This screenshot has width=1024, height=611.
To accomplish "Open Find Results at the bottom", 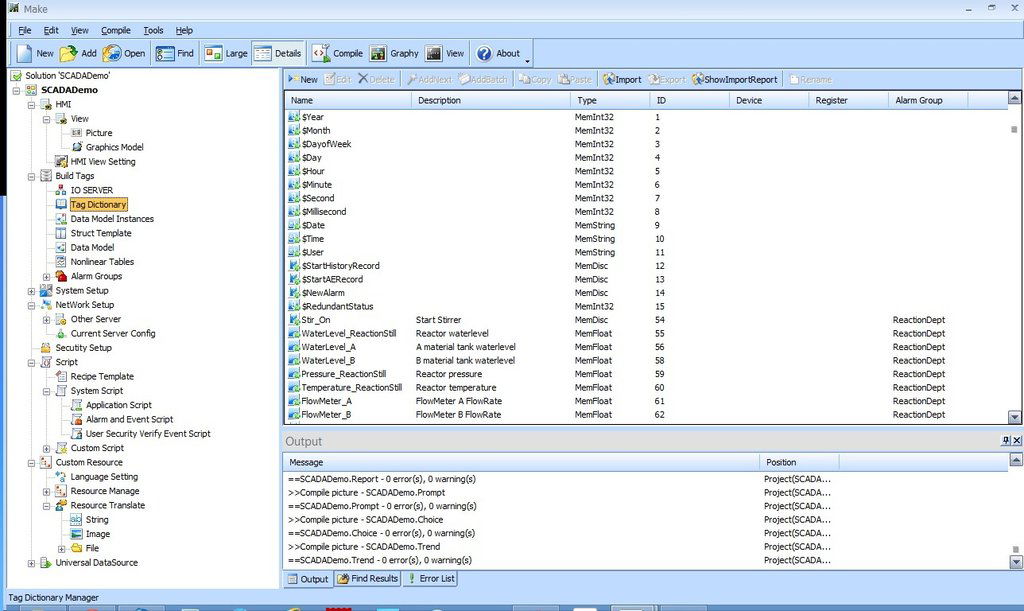I will 367,578.
